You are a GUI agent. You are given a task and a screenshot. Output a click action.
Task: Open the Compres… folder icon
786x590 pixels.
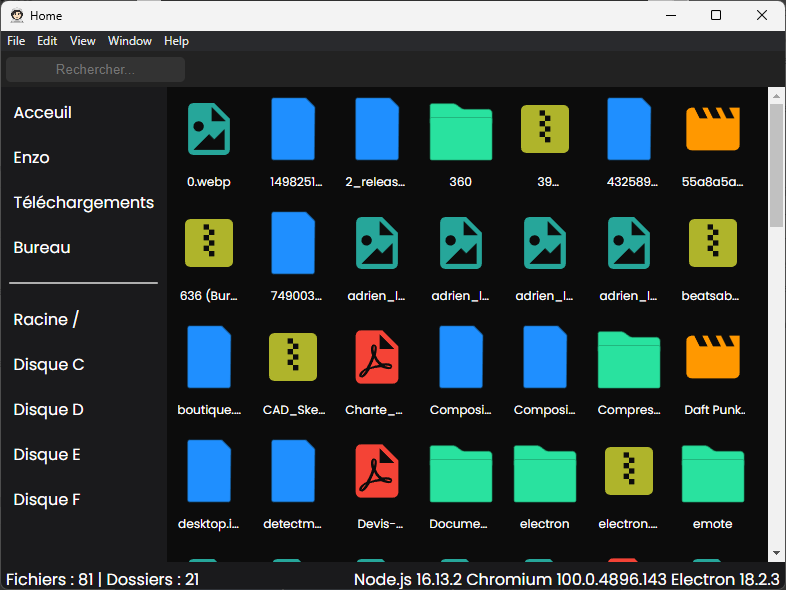click(629, 360)
